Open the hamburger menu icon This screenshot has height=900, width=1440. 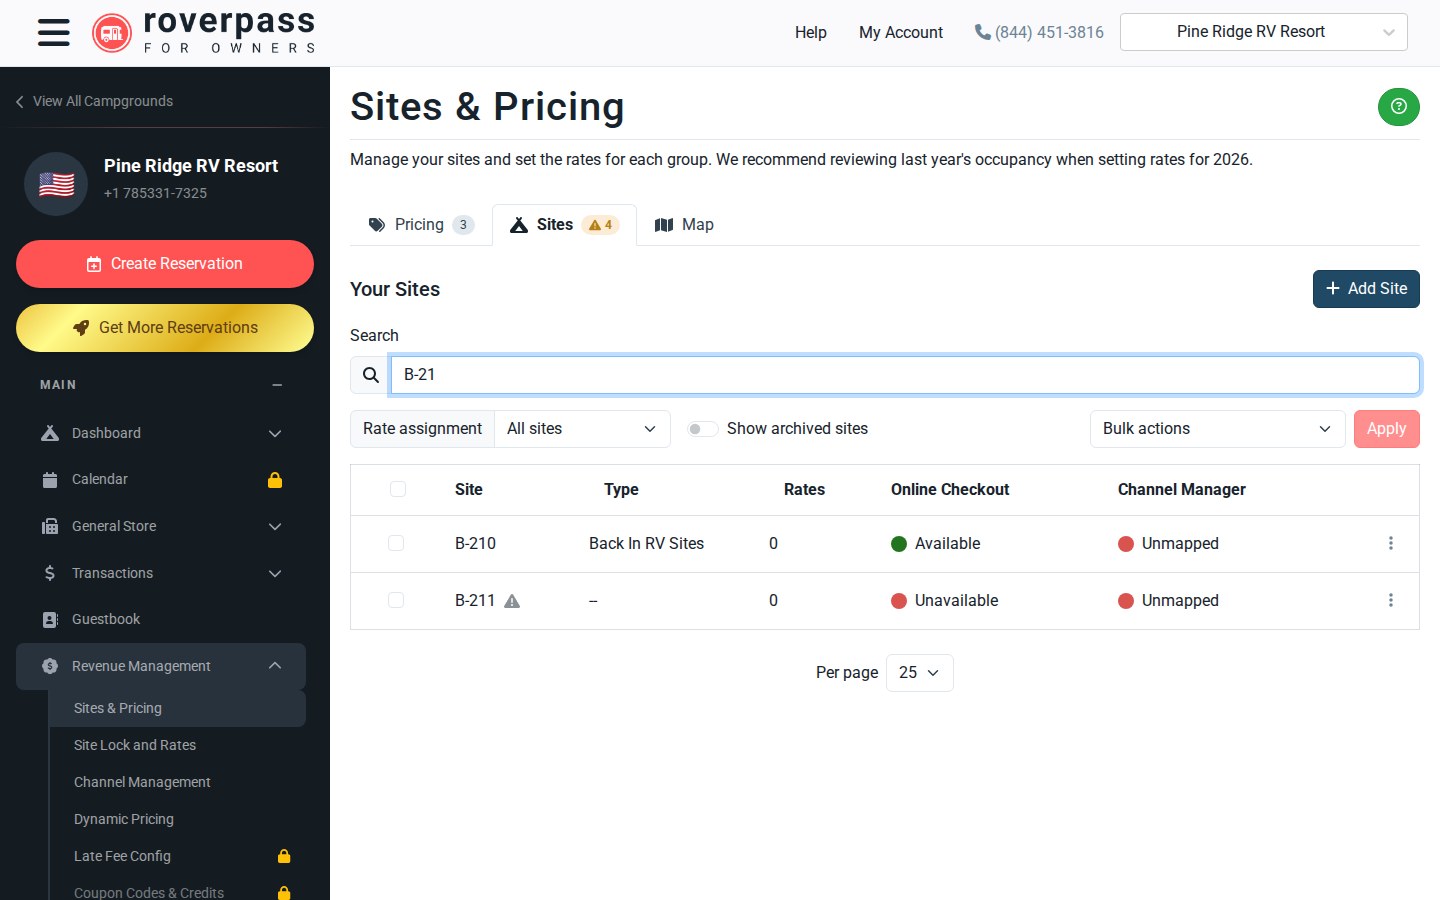54,33
